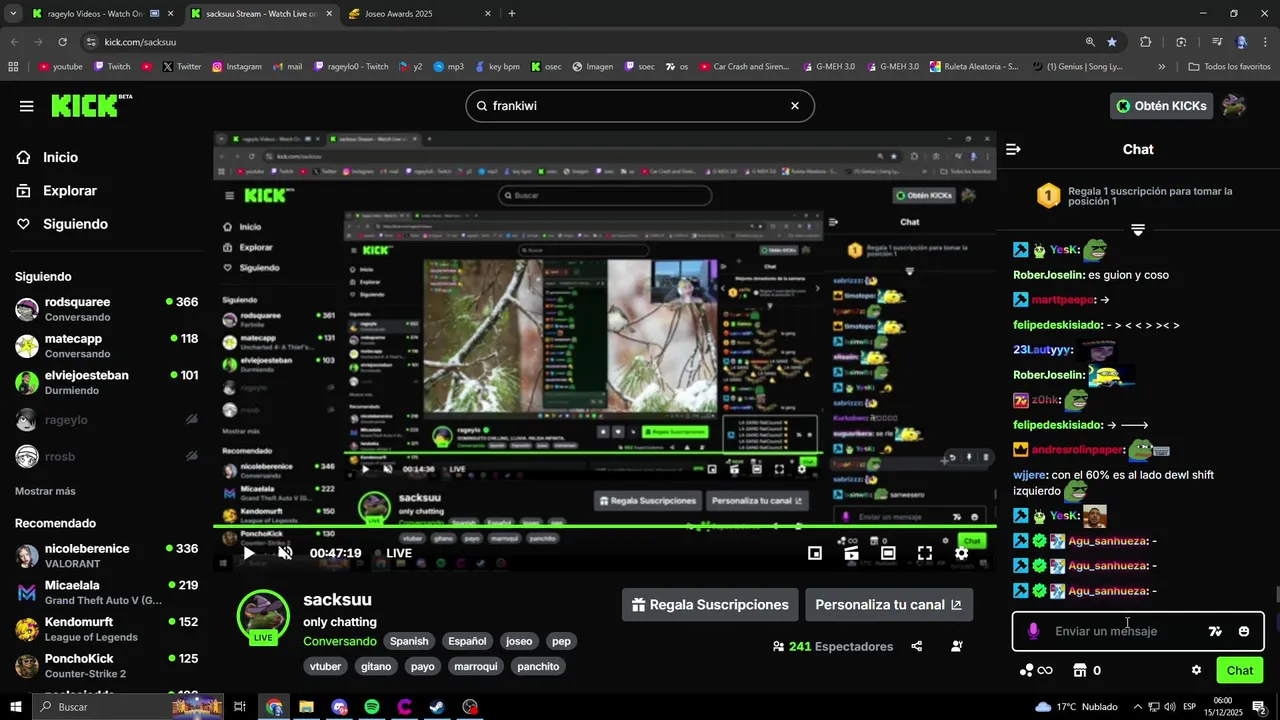Expand hidden bookmarks chevron

1161,67
